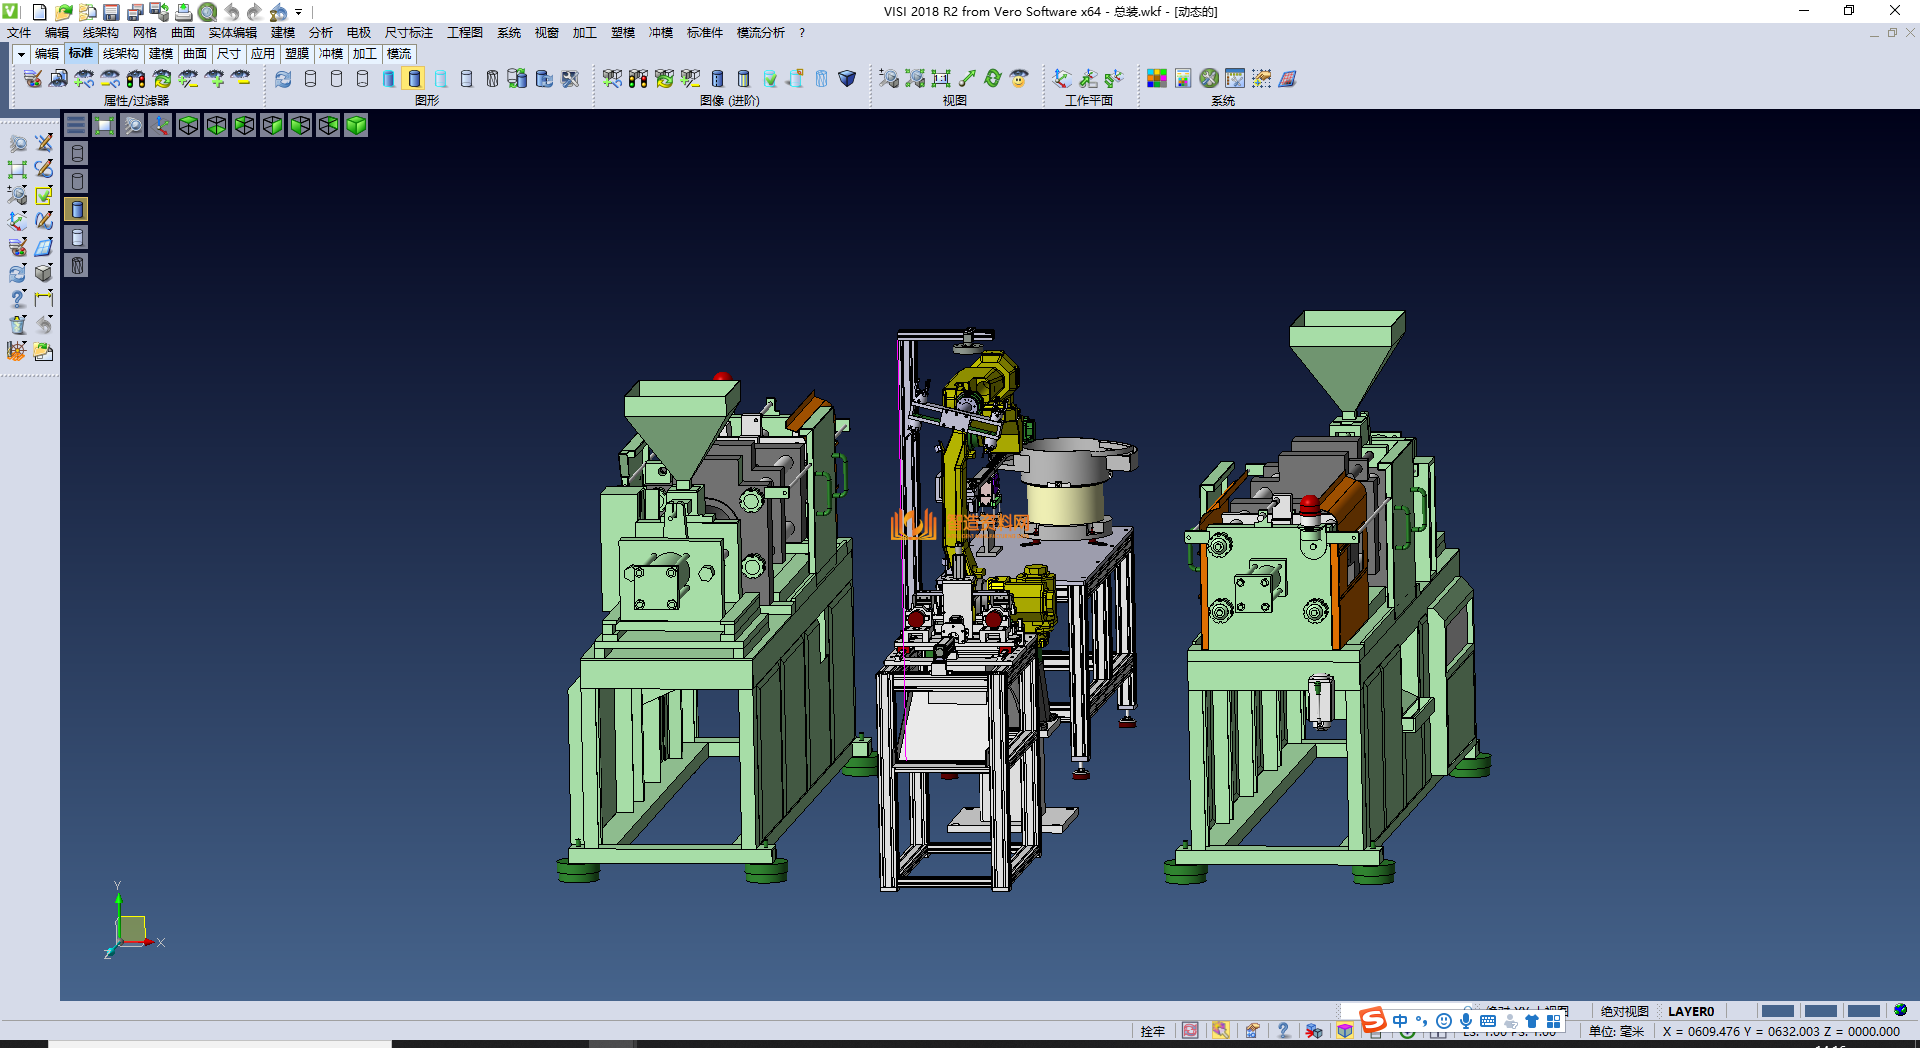The height and width of the screenshot is (1048, 1920).
Task: Toggle the highlighted shaded cylinder display mode
Action: pos(414,78)
